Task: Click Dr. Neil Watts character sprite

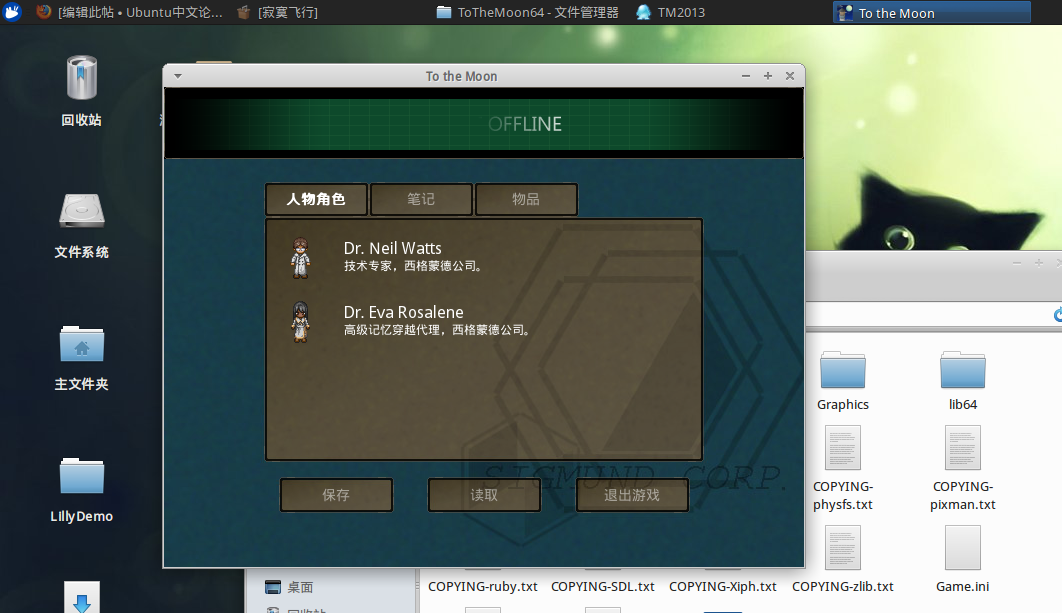Action: [x=301, y=258]
